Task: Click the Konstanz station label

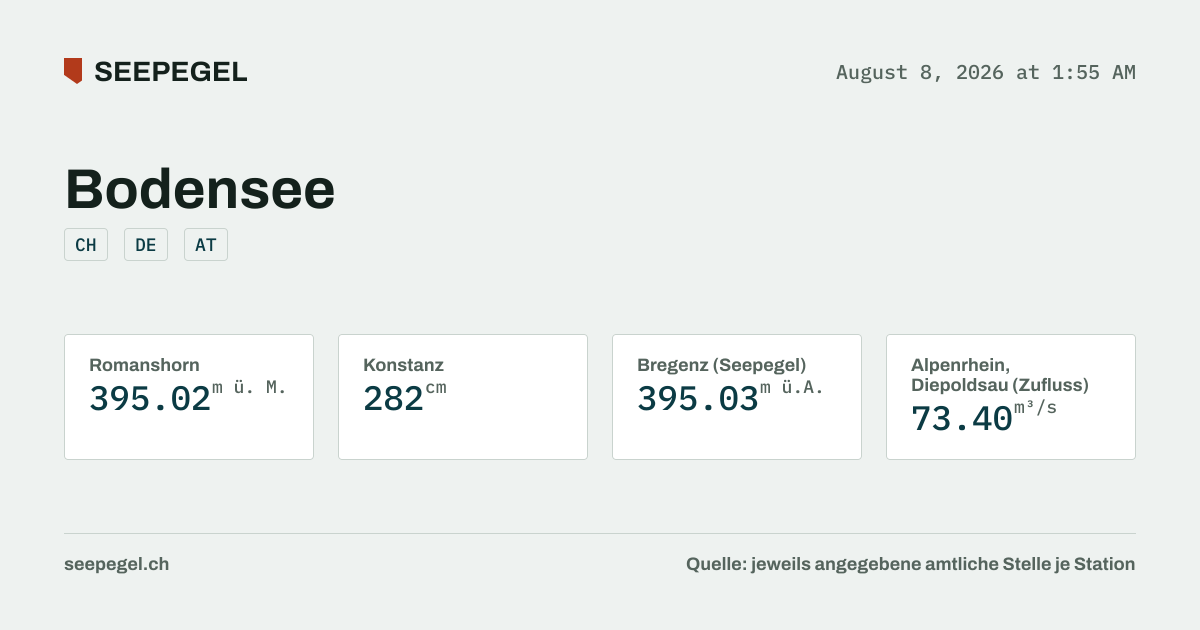Action: (403, 365)
